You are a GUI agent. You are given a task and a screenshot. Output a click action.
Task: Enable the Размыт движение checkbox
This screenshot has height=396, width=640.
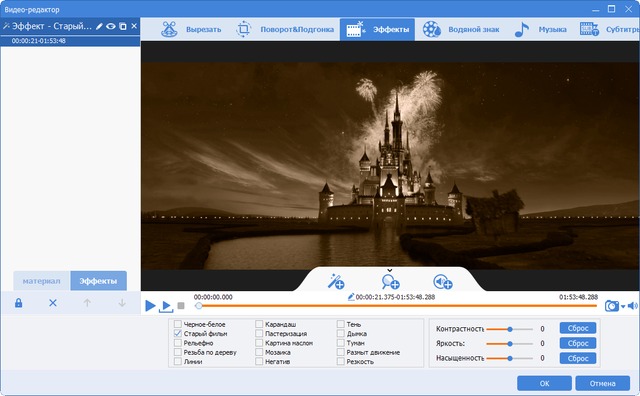point(340,352)
